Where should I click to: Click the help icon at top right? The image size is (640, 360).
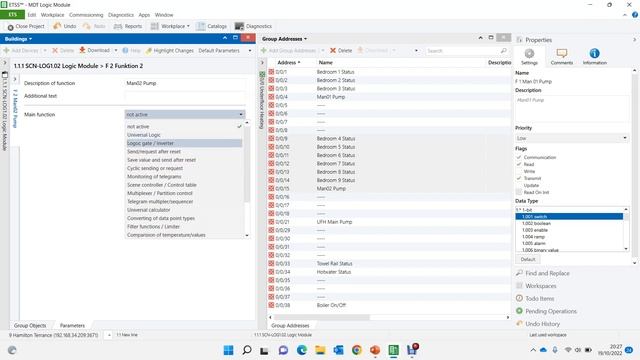click(635, 15)
